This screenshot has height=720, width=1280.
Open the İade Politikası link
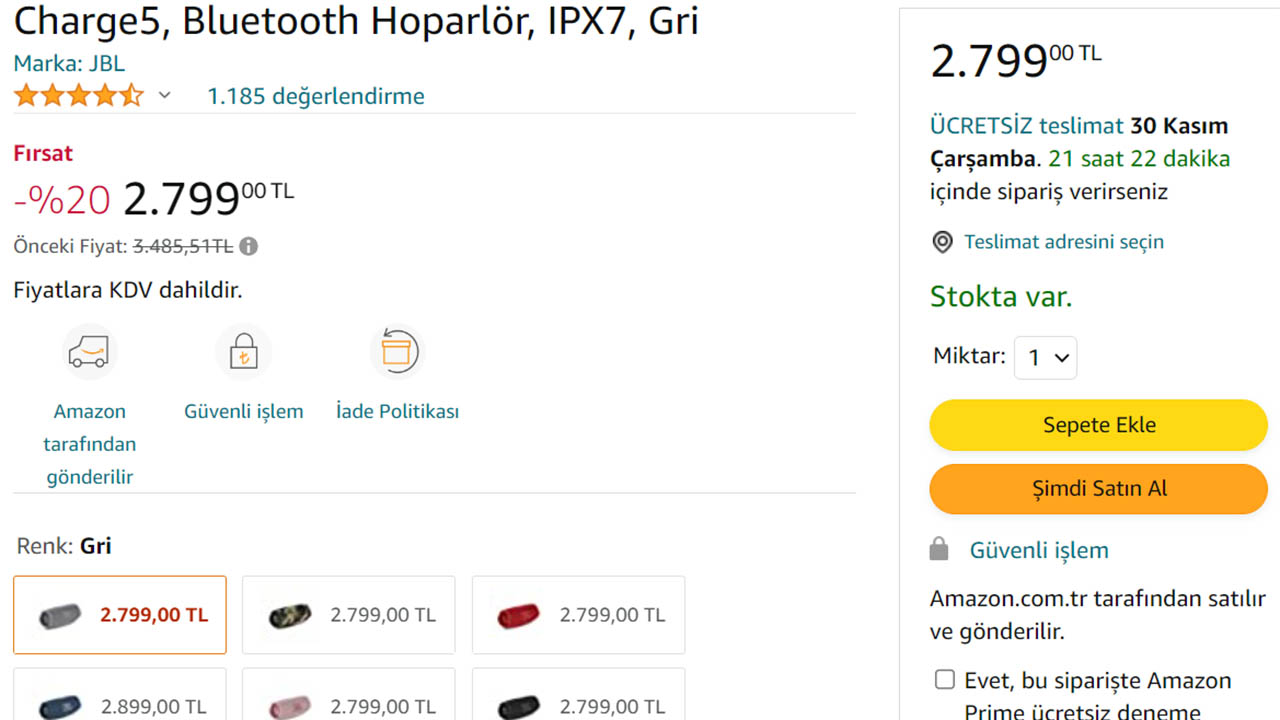coord(397,411)
